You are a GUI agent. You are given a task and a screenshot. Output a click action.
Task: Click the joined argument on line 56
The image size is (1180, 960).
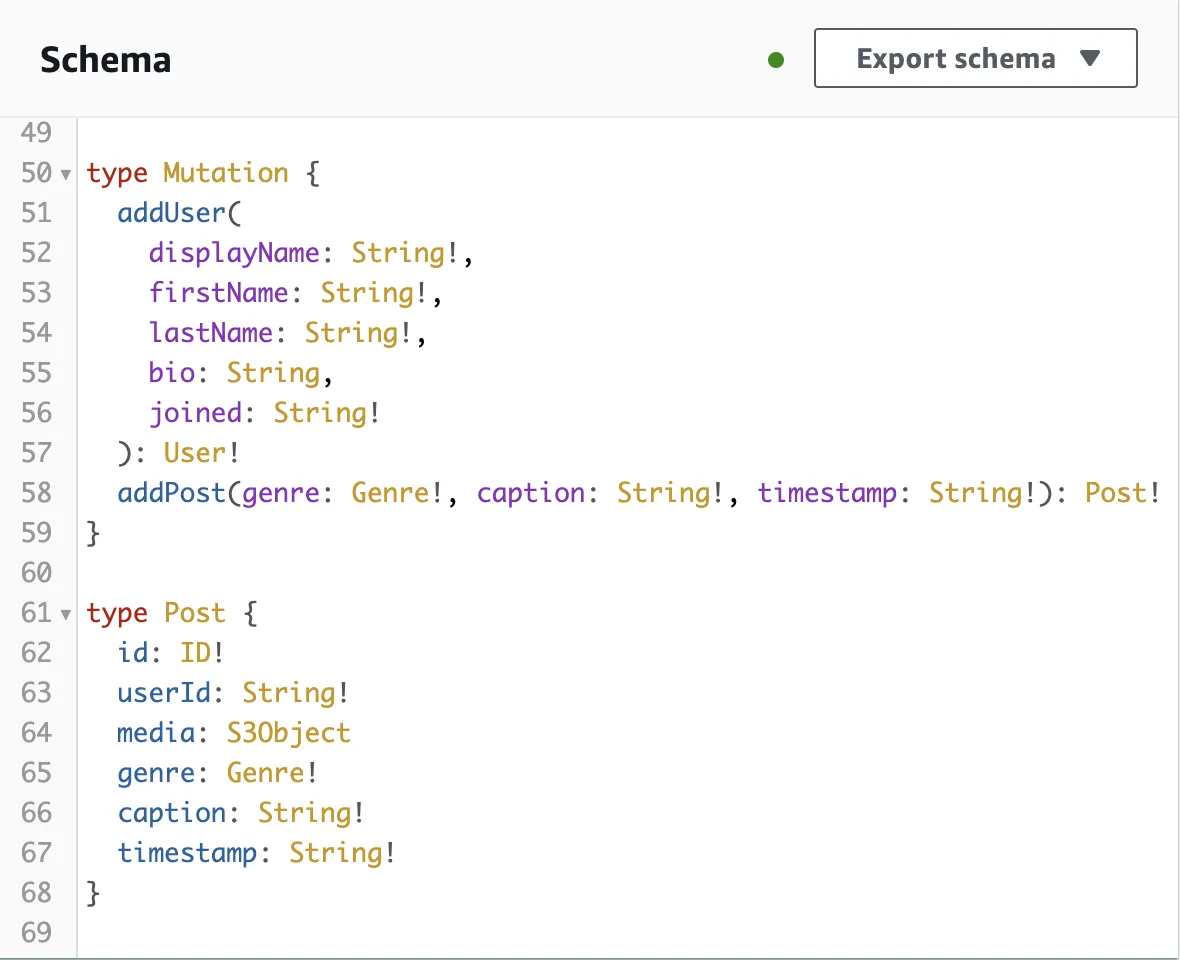coord(195,413)
